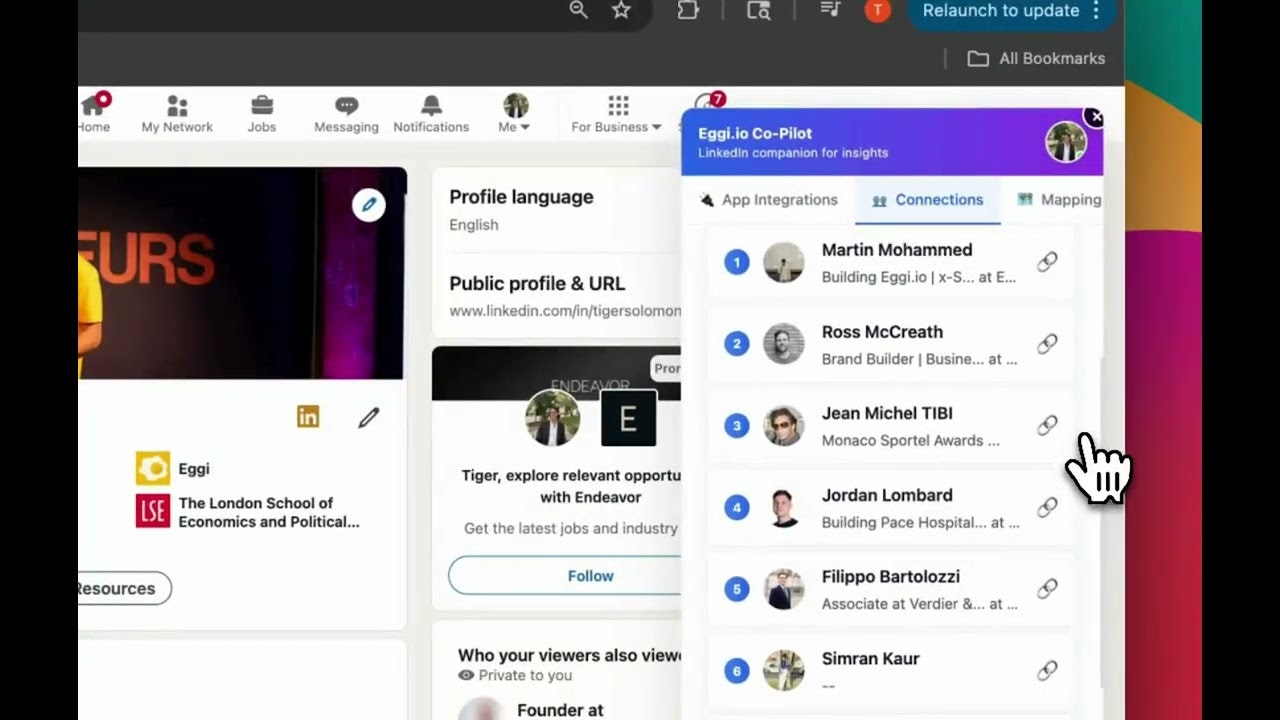Screen dimensions: 1280x720
Task: Select the Martin Mohammed name
Action: 897,250
